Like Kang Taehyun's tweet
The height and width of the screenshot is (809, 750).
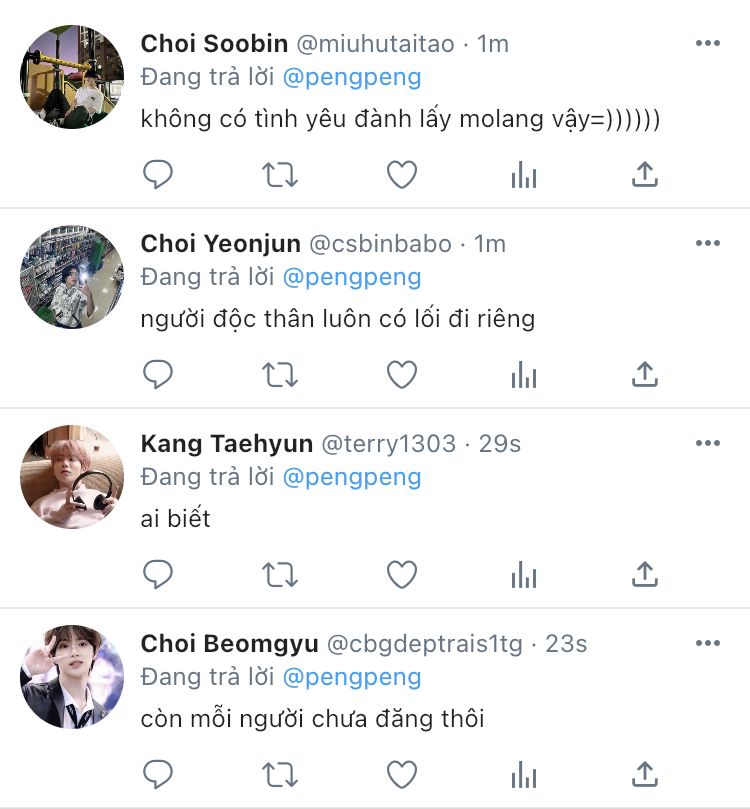tap(402, 574)
